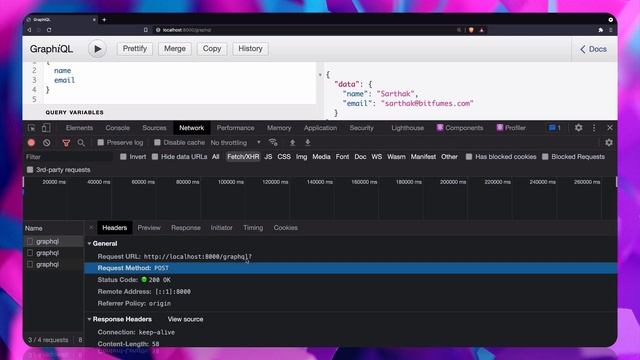The width and height of the screenshot is (640, 360).
Task: Collapse the General section
Action: [89, 244]
